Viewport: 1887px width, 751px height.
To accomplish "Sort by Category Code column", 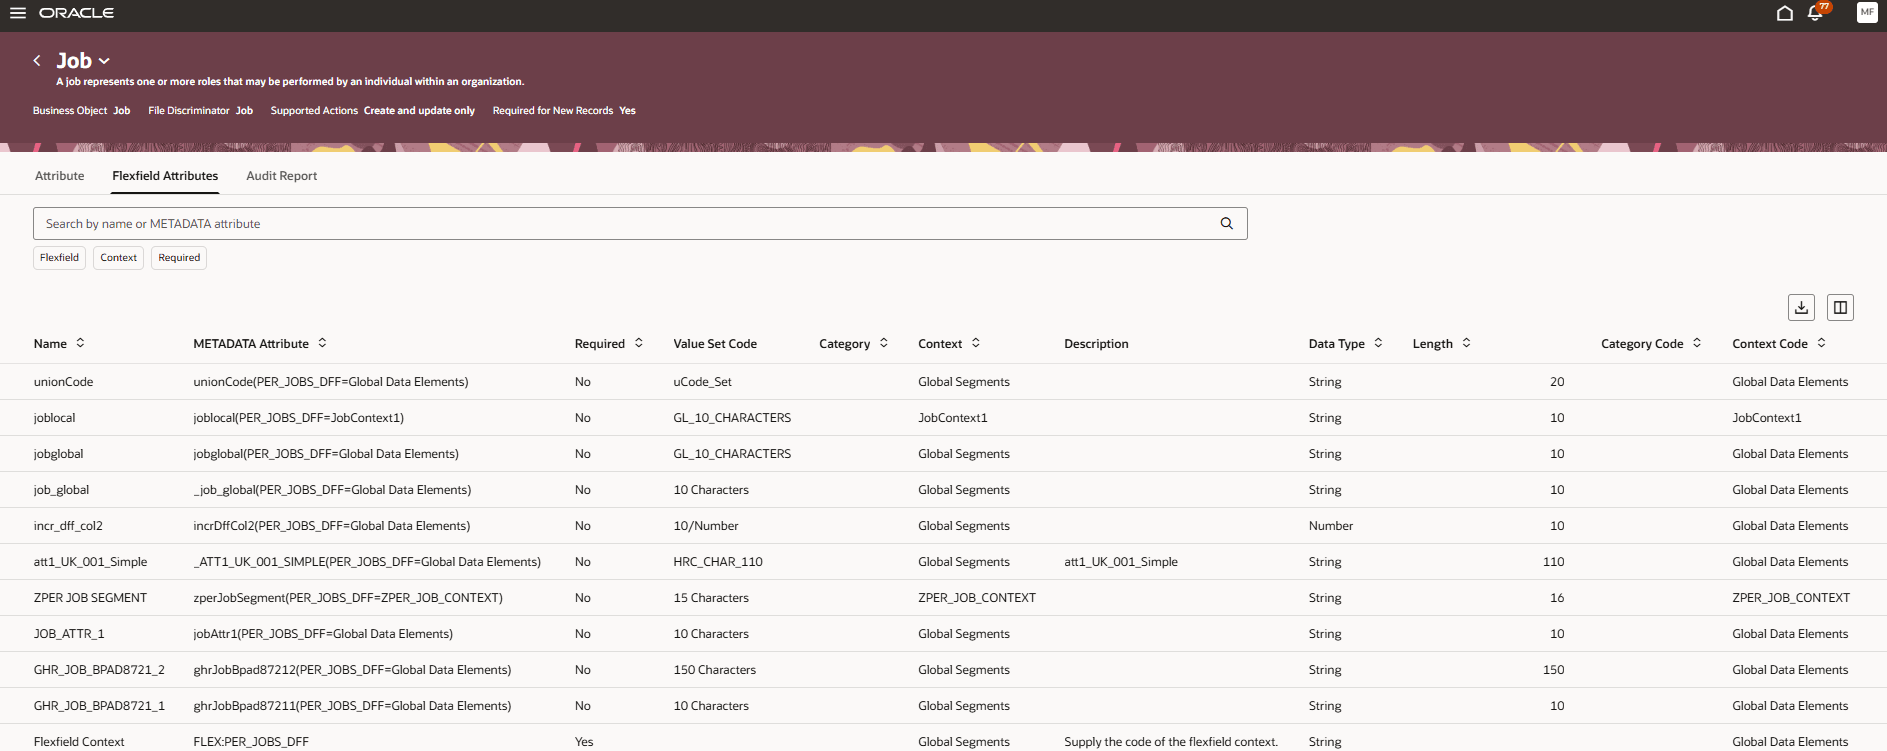I will coord(1697,343).
